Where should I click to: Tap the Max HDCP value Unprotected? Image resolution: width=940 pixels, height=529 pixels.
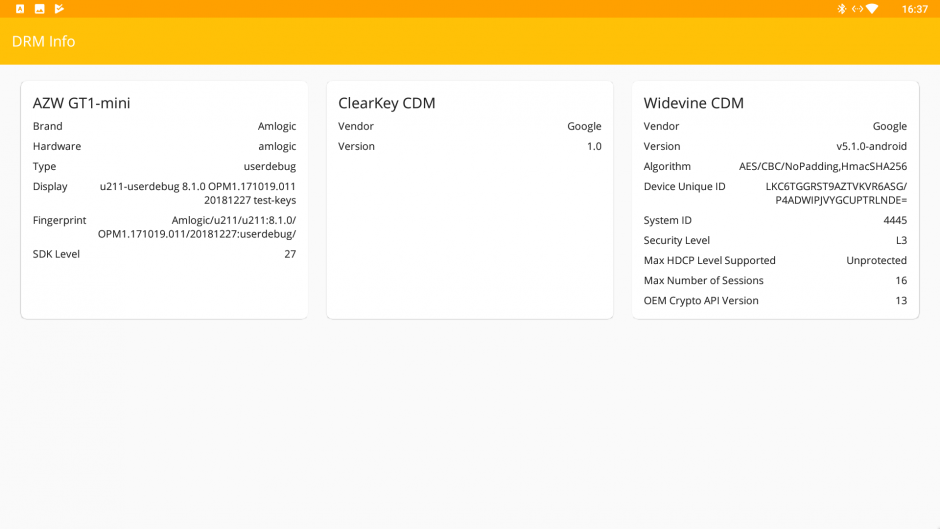876,260
